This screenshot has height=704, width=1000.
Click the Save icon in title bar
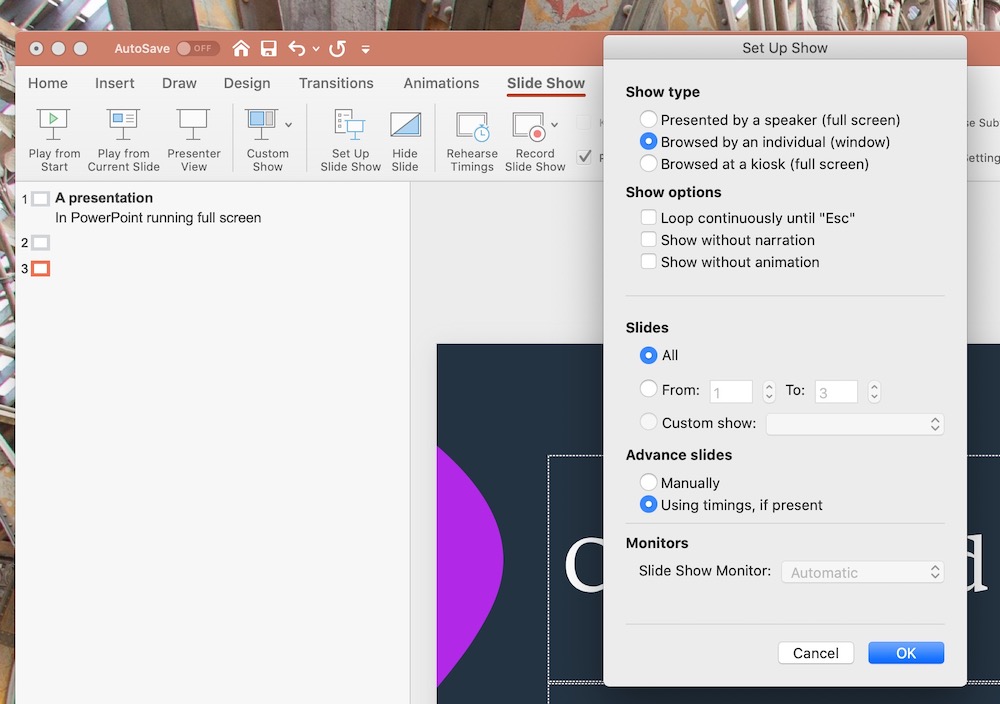[x=268, y=48]
